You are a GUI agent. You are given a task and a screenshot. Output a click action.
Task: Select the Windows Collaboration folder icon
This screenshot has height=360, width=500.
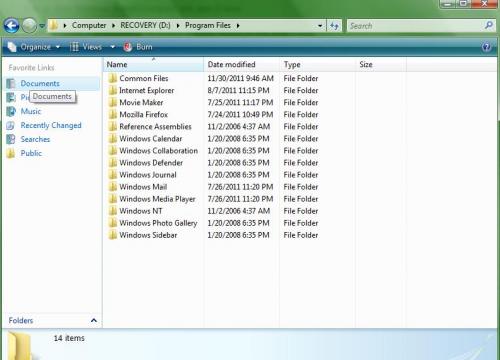click(x=113, y=151)
